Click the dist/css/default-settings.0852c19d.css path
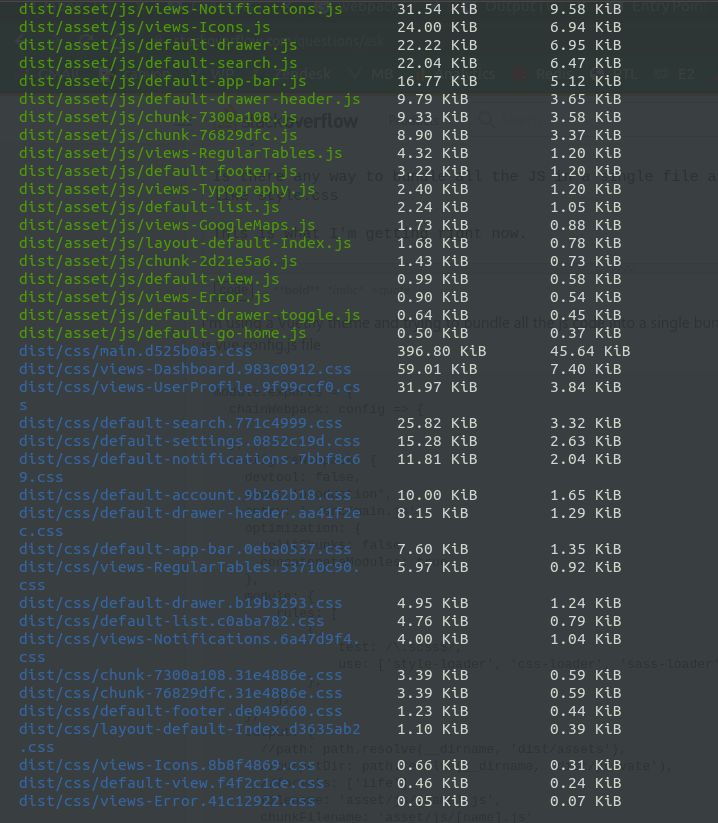The width and height of the screenshot is (718, 823). click(189, 441)
